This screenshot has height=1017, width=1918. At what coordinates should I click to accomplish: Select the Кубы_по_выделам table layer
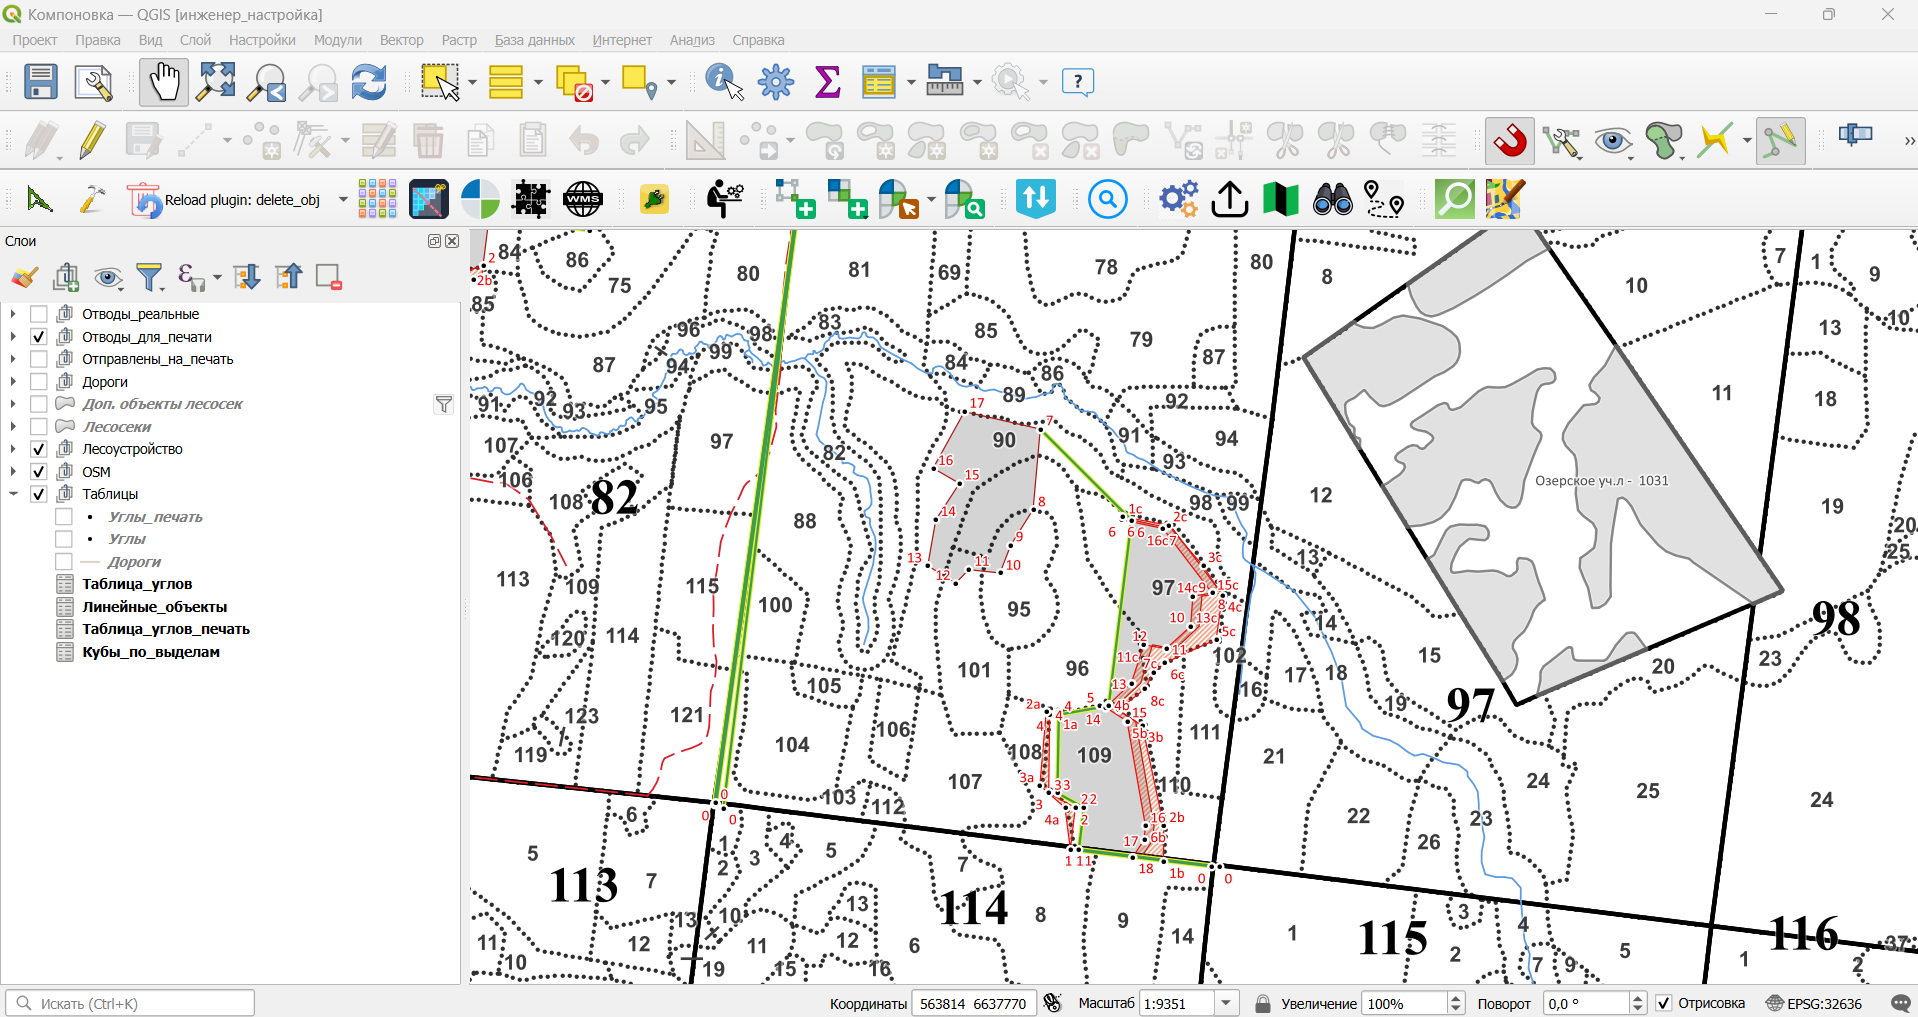click(x=151, y=652)
